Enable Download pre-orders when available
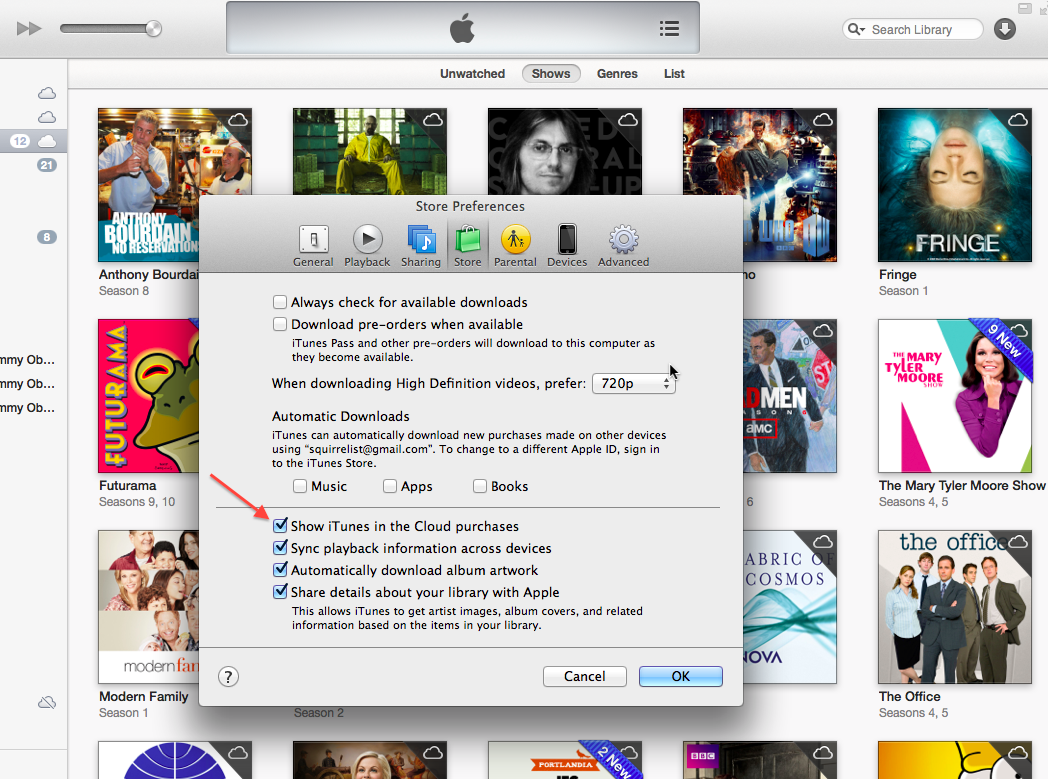The width and height of the screenshot is (1048, 779). pyautogui.click(x=280, y=324)
